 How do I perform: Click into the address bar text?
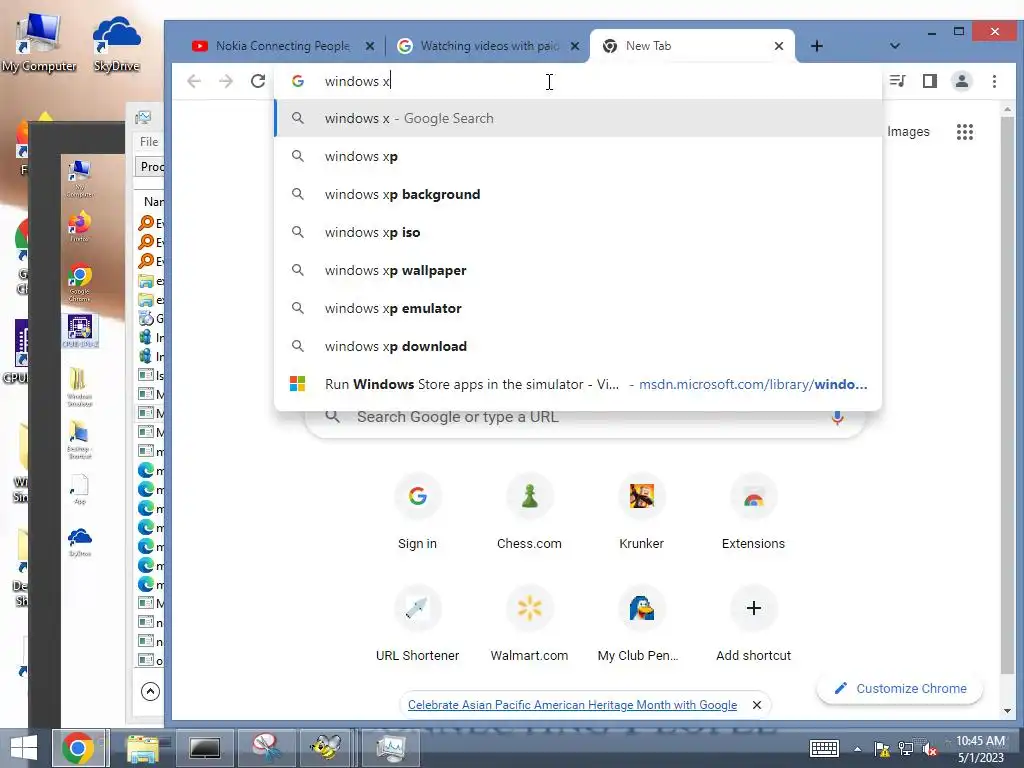(357, 81)
